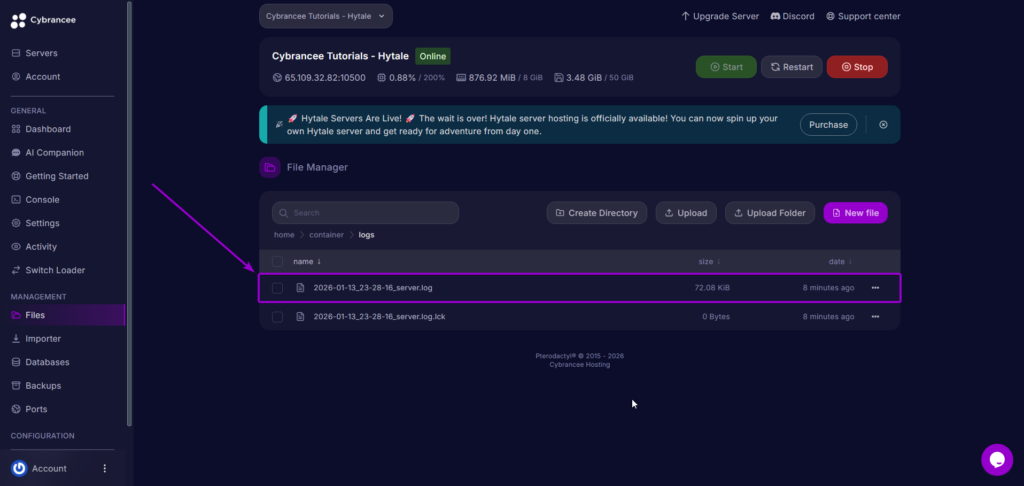The width and height of the screenshot is (1024, 486).
Task: Click the File Manager folder icon
Action: pyautogui.click(x=270, y=168)
